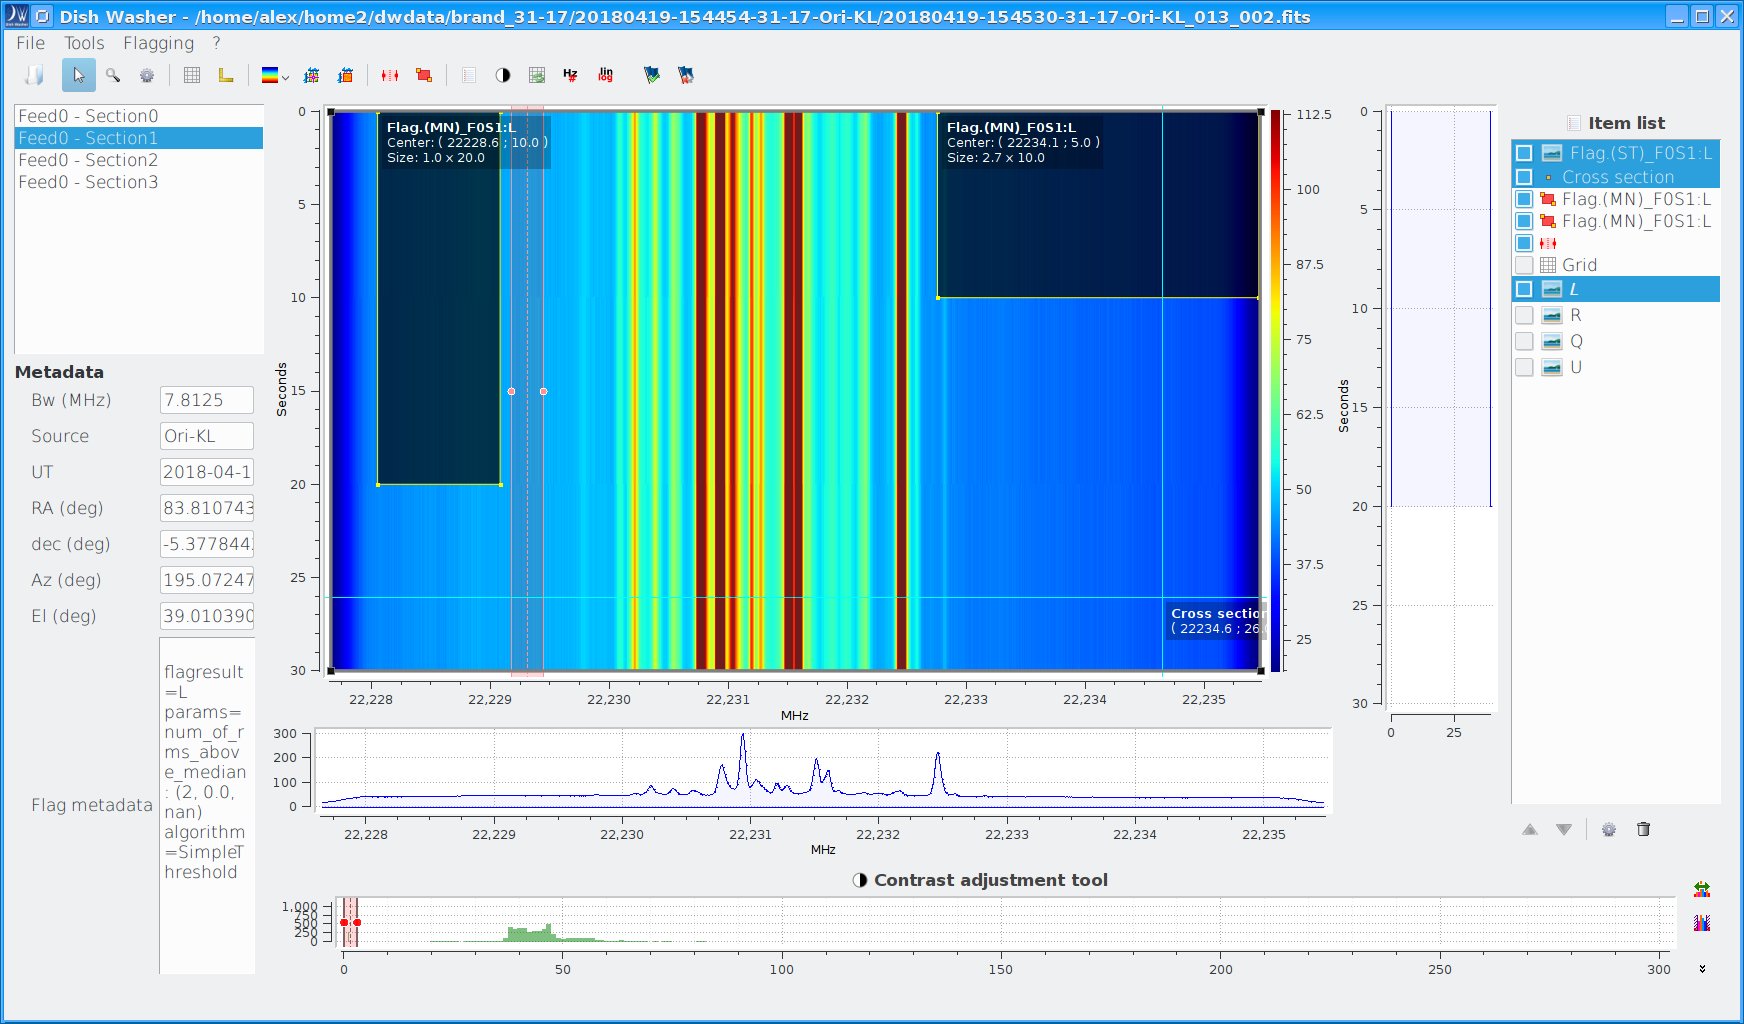This screenshot has width=1744, height=1024.
Task: Toggle checkbox for Cross section item
Action: 1524,177
